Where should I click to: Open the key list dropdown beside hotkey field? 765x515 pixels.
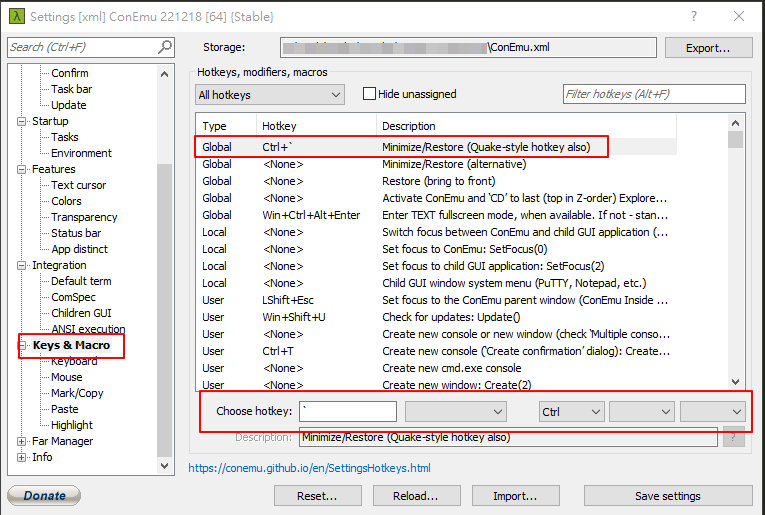[456, 412]
